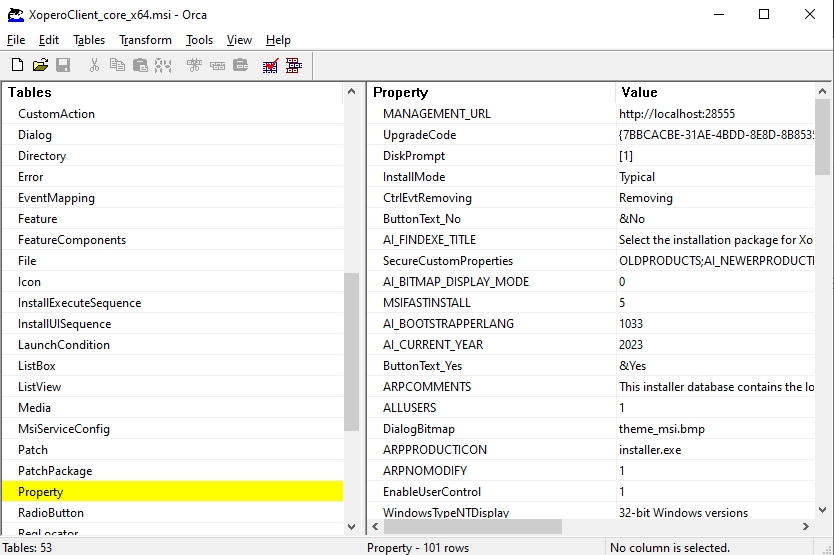Open an MSI file via toolbar folder icon
This screenshot has height=555, width=834.
[x=40, y=66]
